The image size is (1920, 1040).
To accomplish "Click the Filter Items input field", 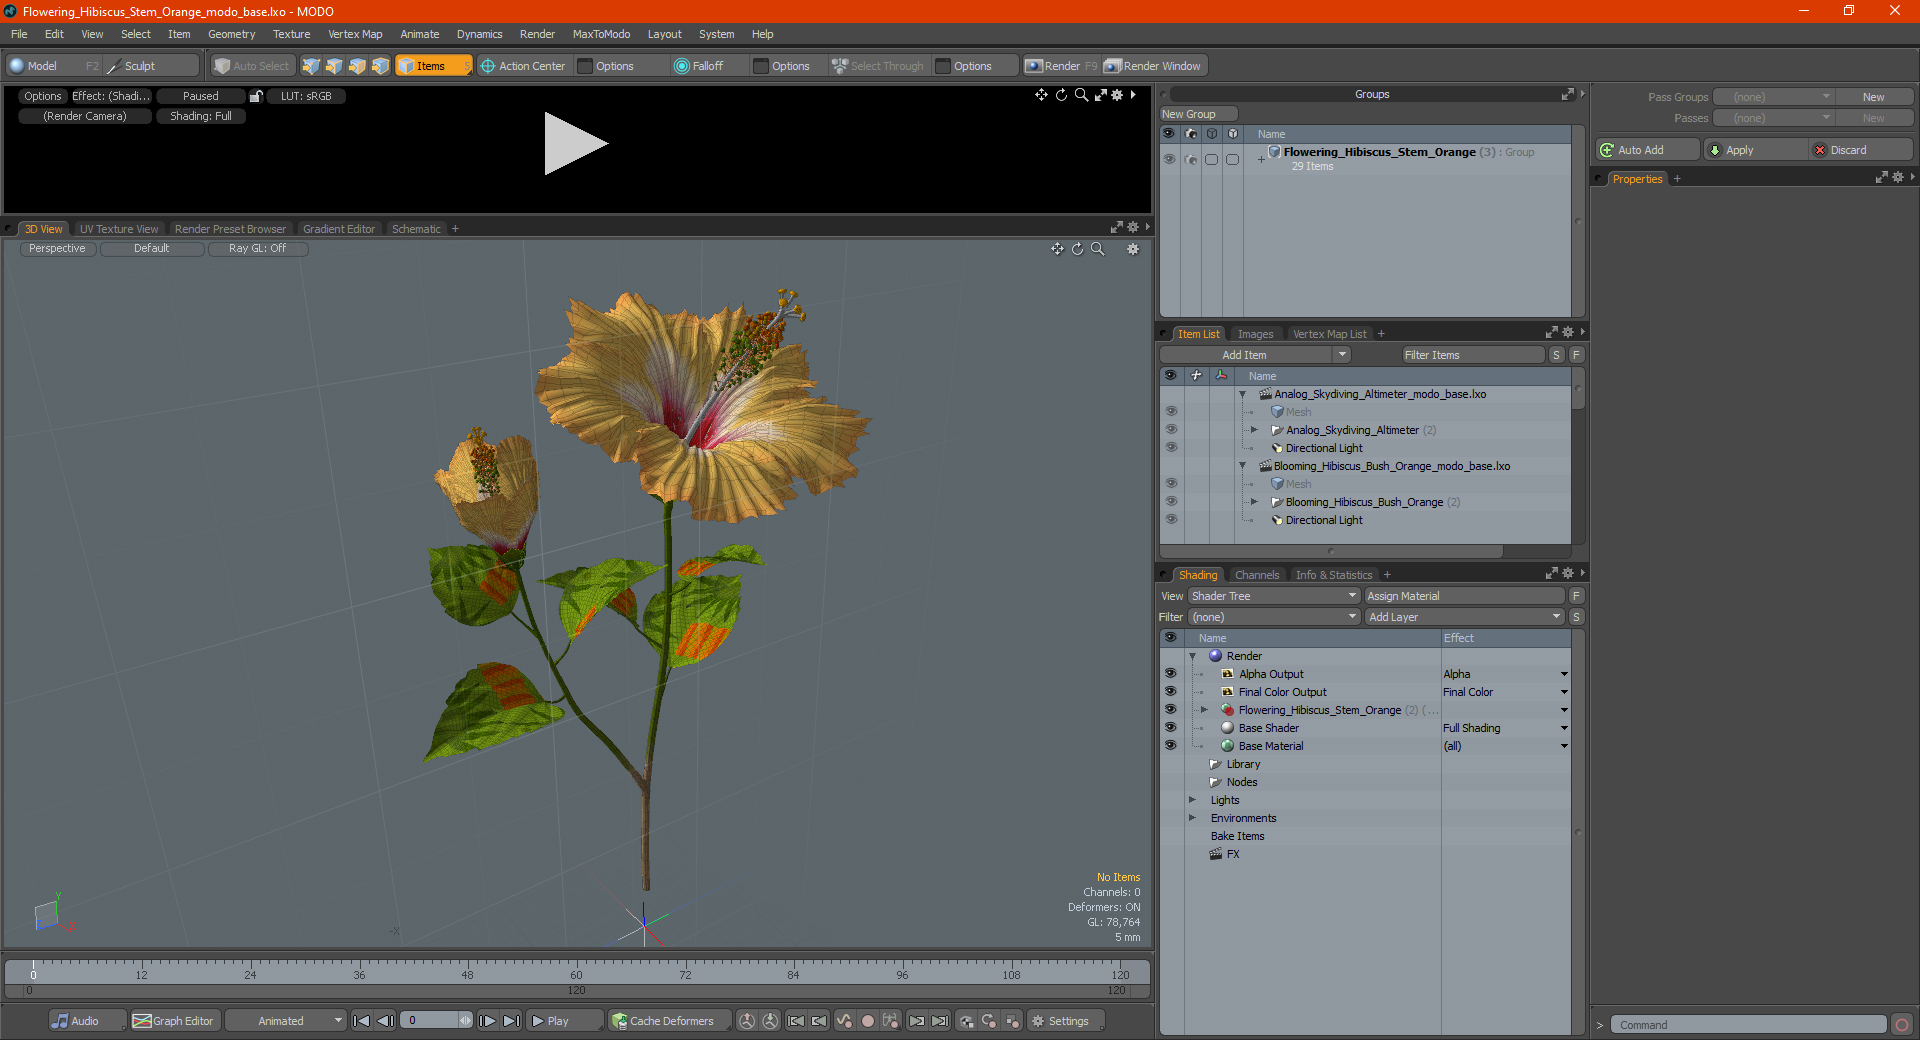I will coord(1472,355).
